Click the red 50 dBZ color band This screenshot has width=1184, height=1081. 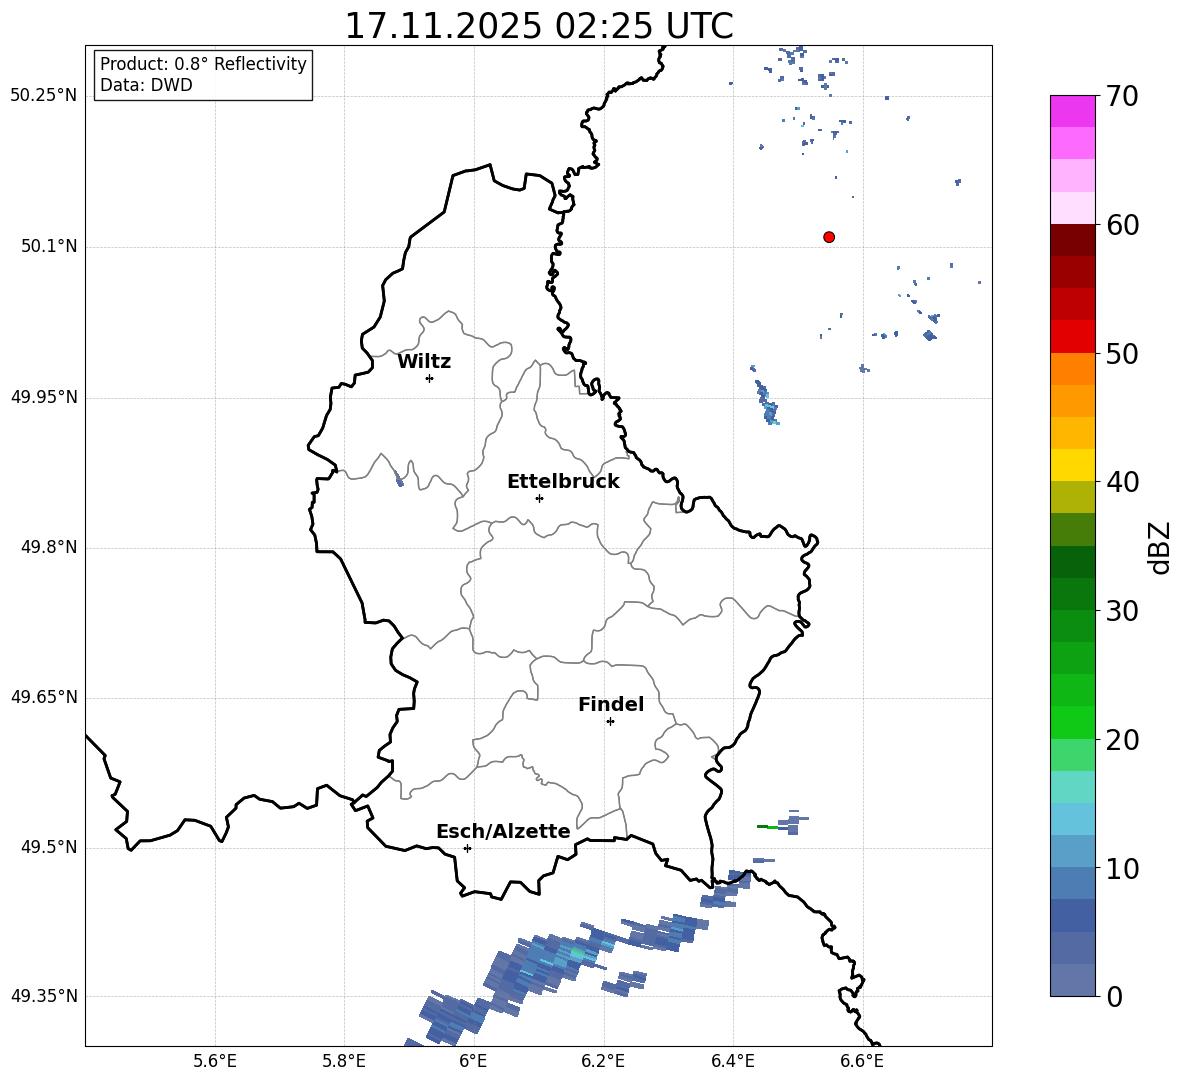click(1072, 337)
